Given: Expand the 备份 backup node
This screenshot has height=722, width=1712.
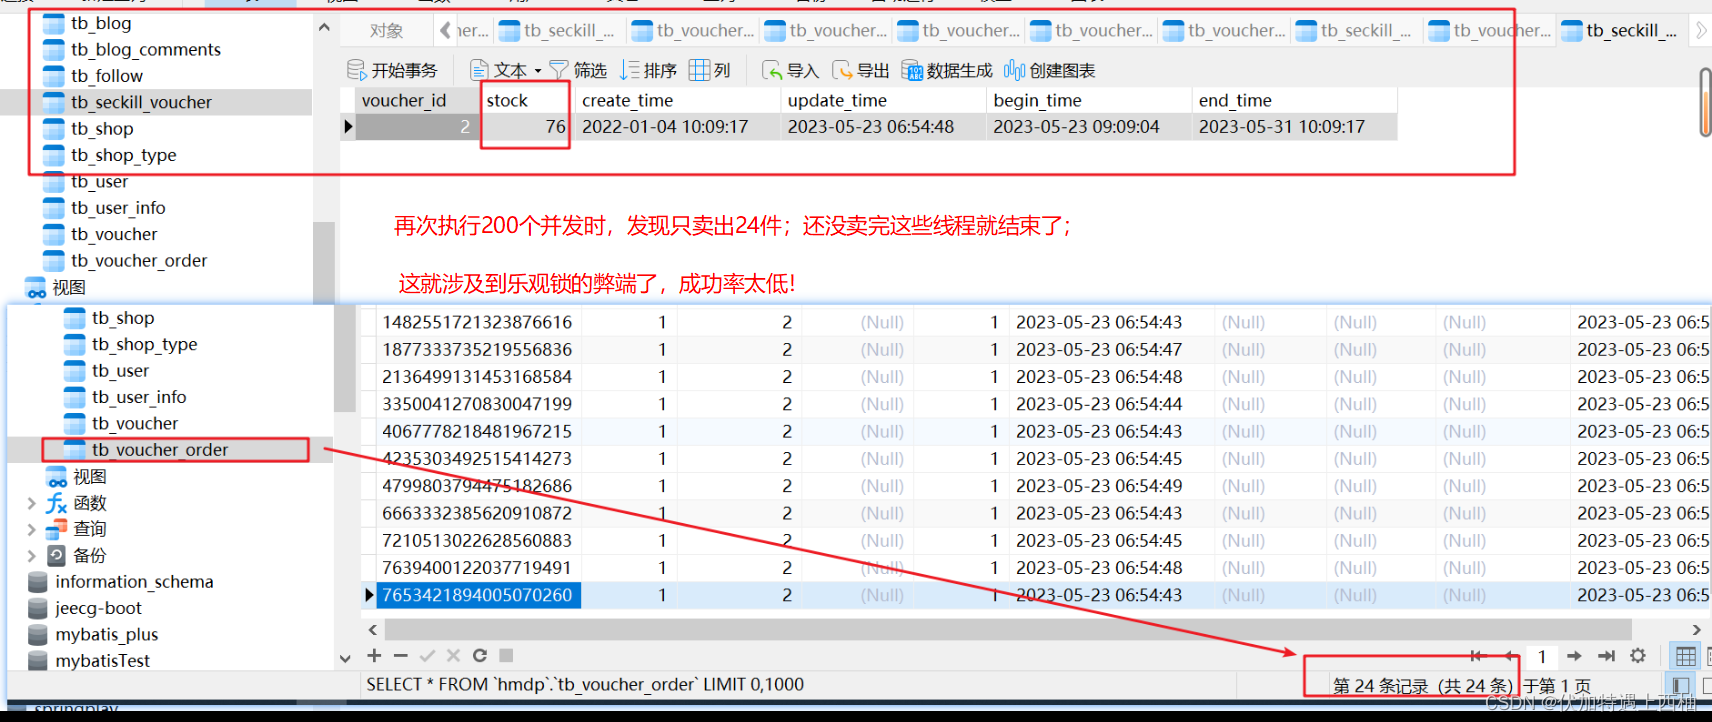Looking at the screenshot, I should tap(32, 556).
